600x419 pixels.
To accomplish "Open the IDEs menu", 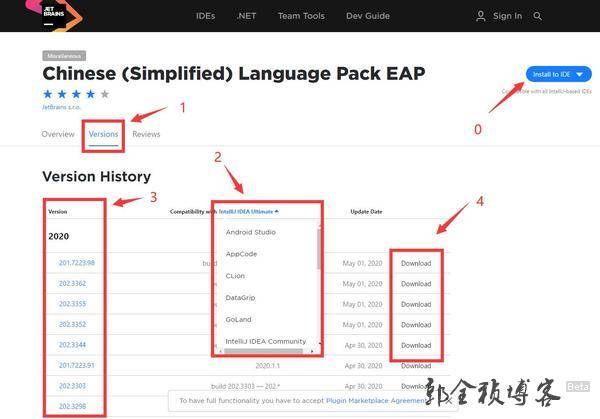I will [205, 16].
